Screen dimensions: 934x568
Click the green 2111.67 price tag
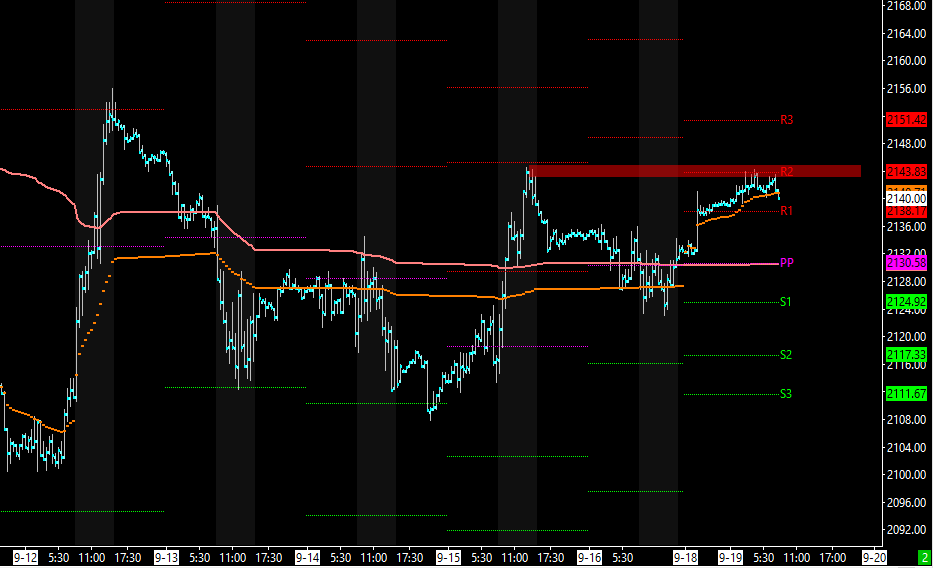[906, 394]
